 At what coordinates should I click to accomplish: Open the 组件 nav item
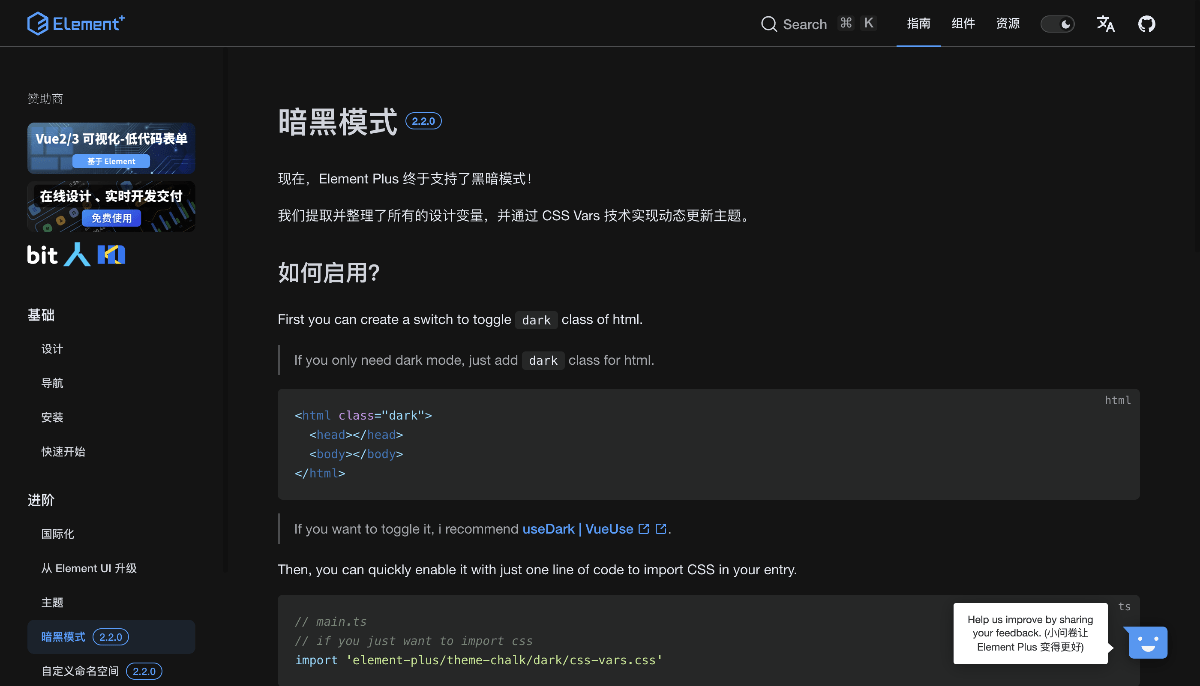[963, 23]
